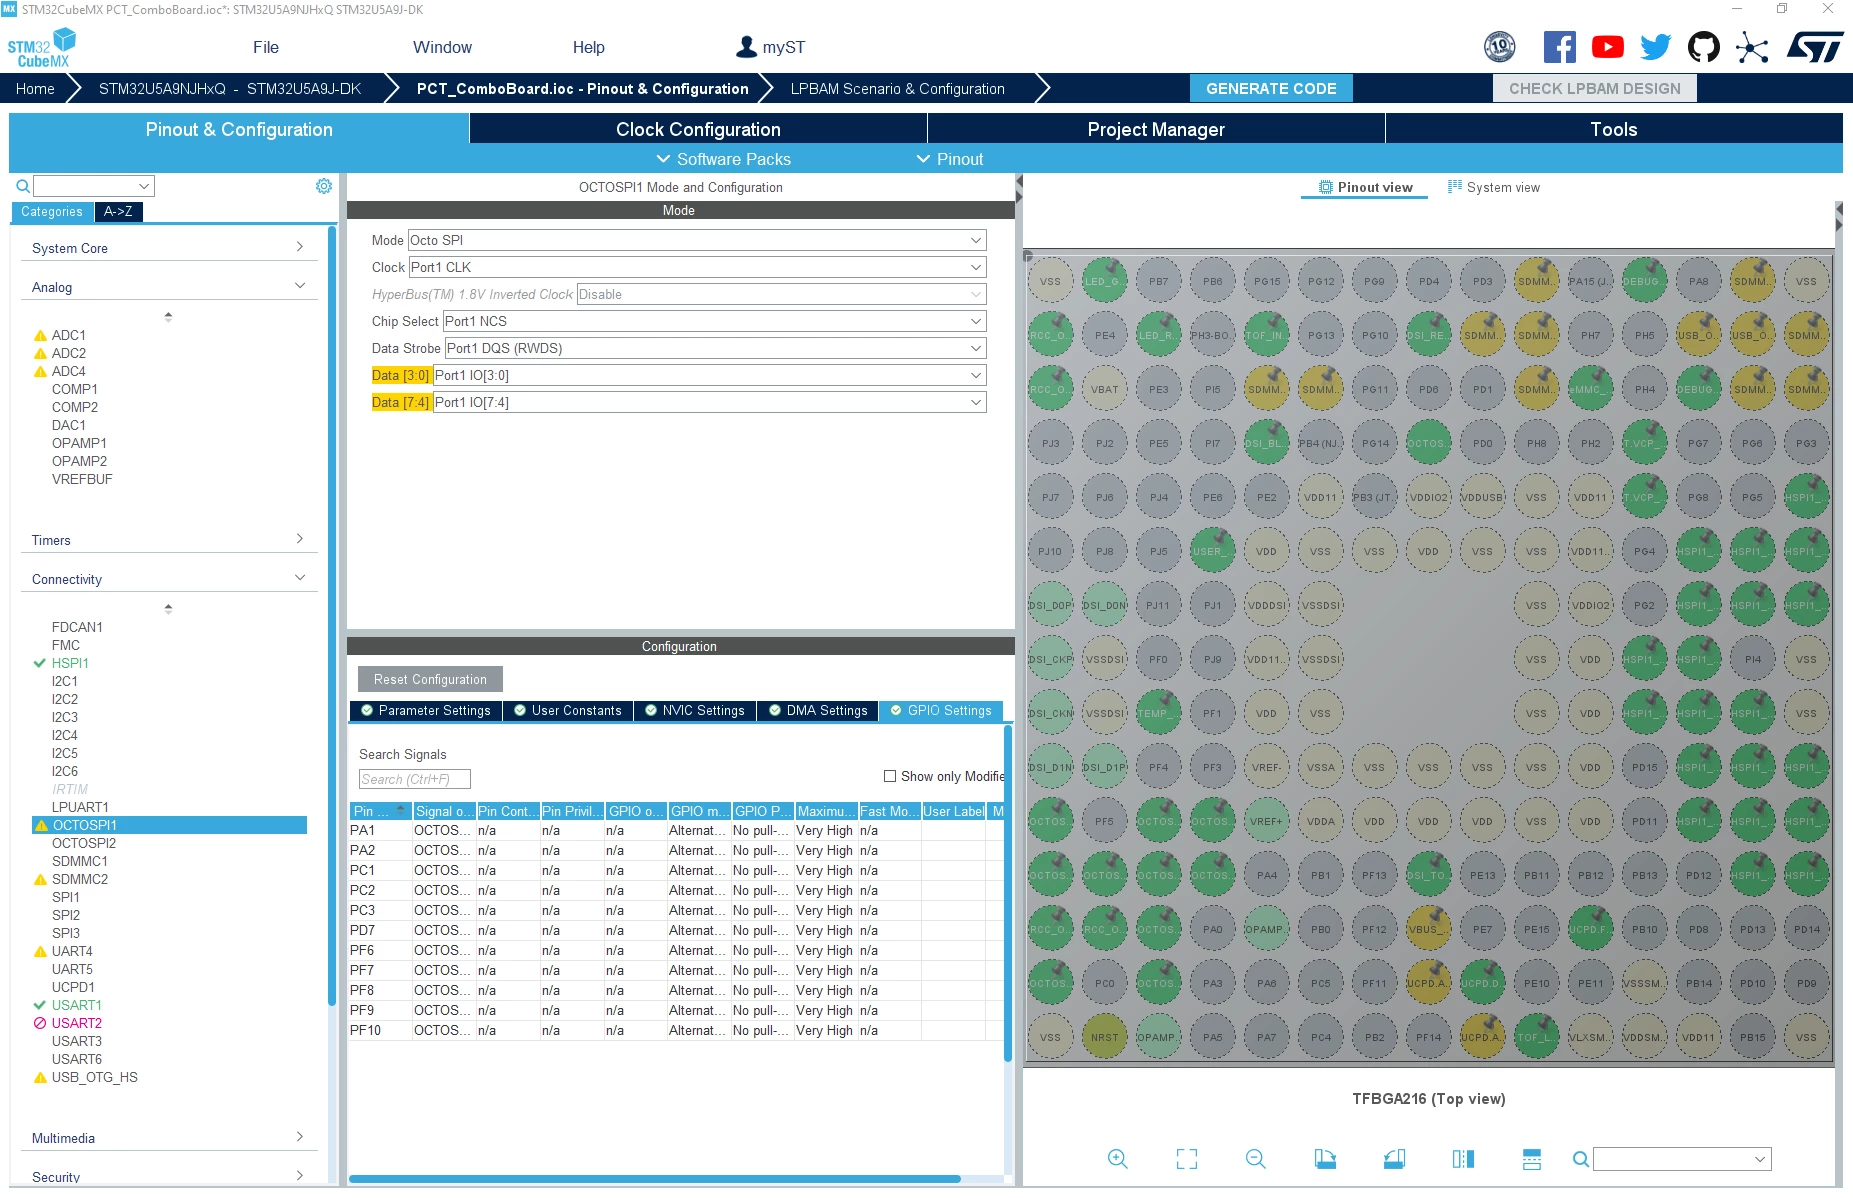Open the File menu
Image resolution: width=1853 pixels, height=1198 pixels.
click(x=266, y=47)
